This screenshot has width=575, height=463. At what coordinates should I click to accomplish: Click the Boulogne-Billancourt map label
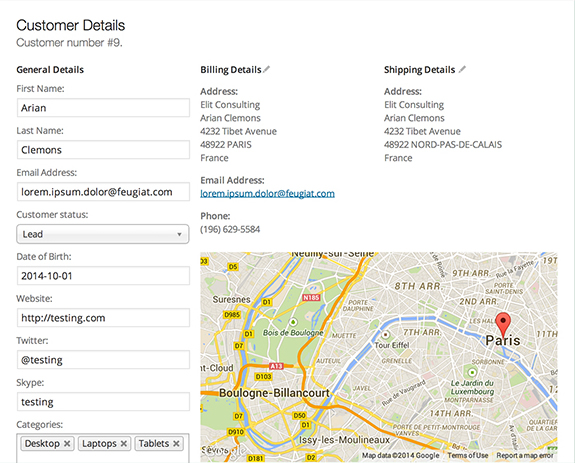(274, 393)
